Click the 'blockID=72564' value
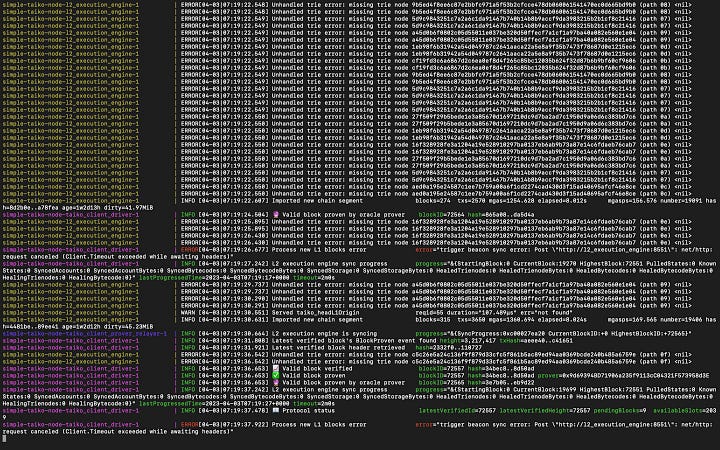The image size is (720, 450). click(x=441, y=214)
